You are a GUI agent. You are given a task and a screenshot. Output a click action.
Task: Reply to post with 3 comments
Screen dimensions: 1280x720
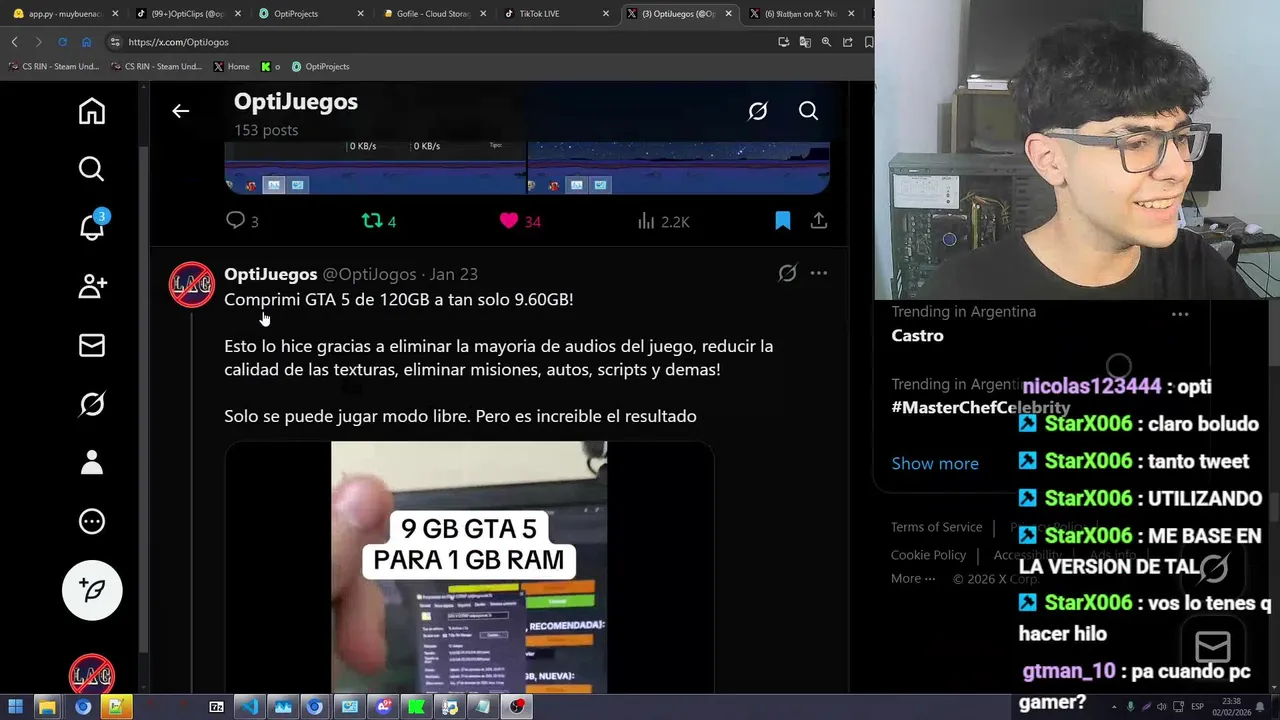[x=242, y=221]
